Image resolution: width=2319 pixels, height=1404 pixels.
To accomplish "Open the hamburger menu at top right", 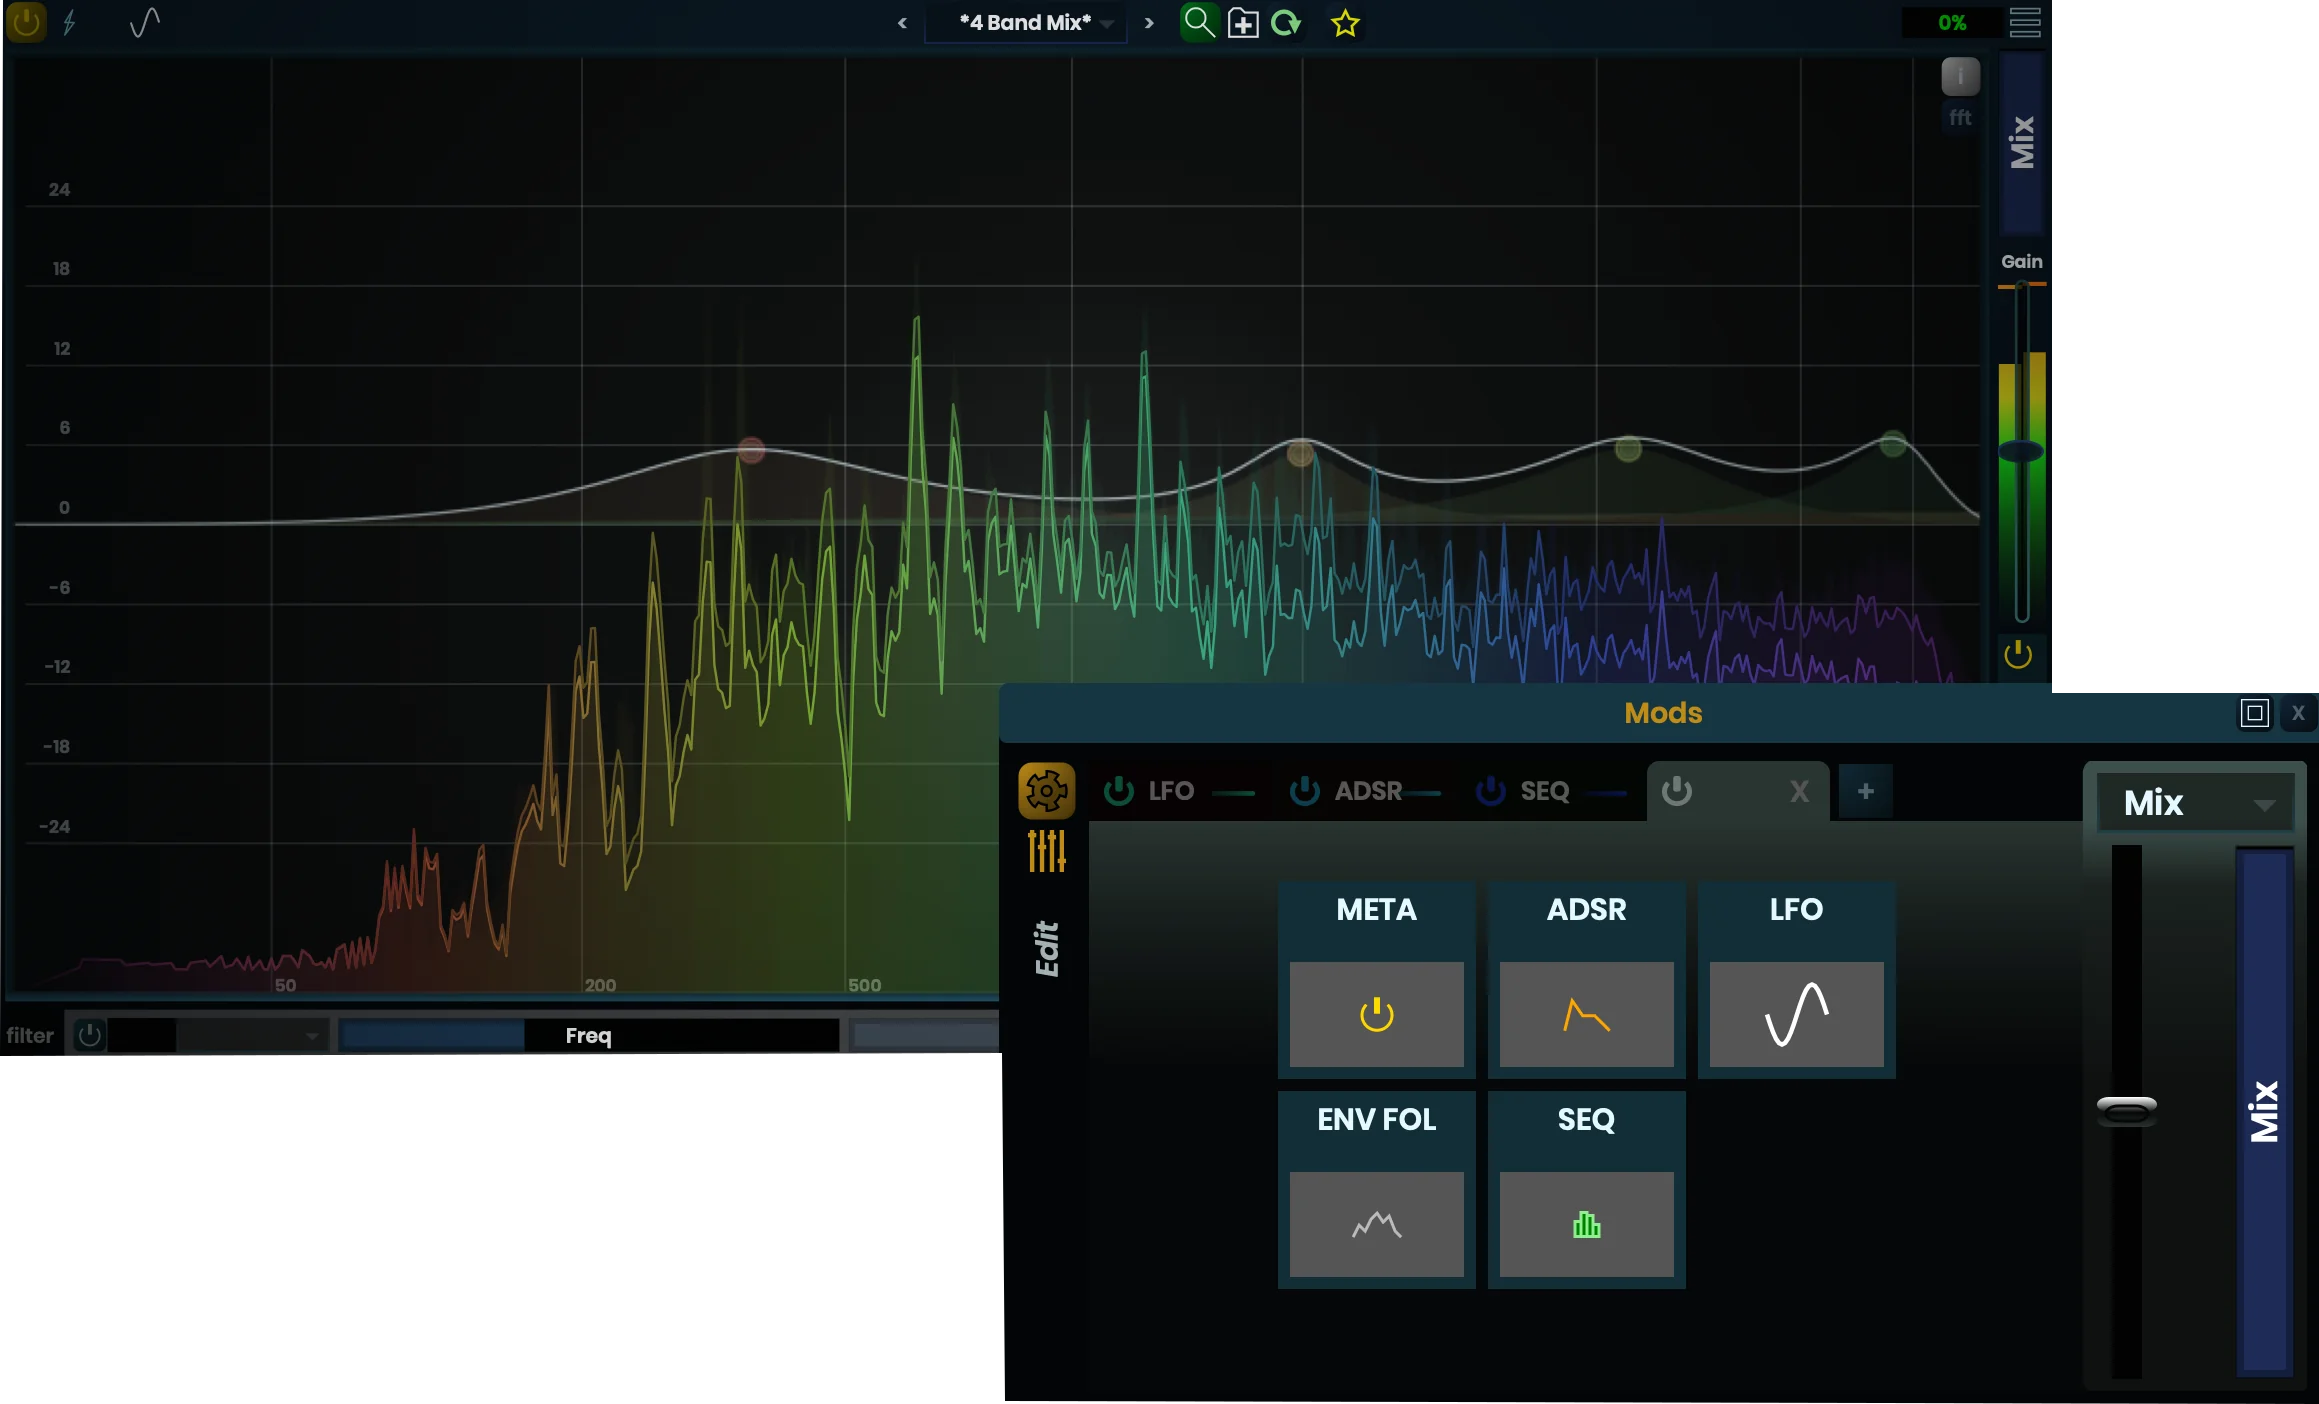I will pyautogui.click(x=2025, y=22).
